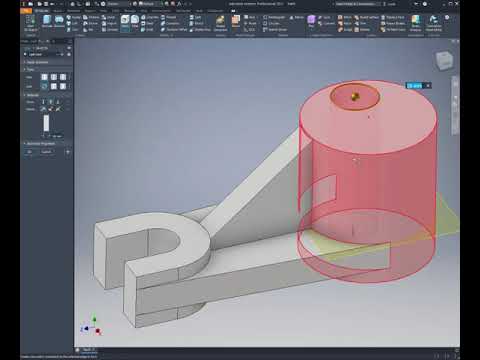Close the in-canvas value input box
This screenshot has height=360, width=480.
click(x=428, y=86)
